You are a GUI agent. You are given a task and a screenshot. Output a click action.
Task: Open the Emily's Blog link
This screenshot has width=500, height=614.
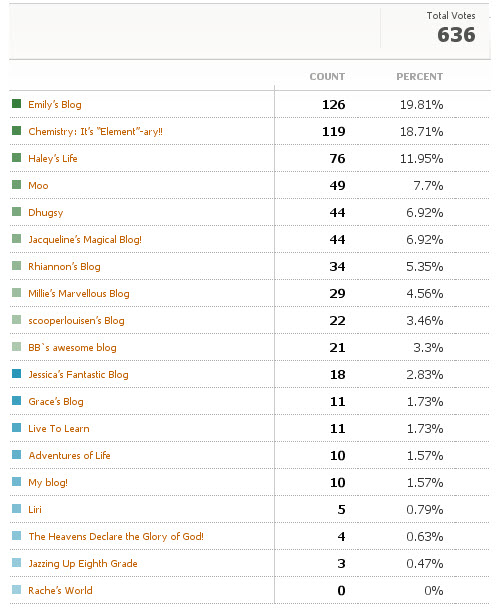tap(55, 105)
